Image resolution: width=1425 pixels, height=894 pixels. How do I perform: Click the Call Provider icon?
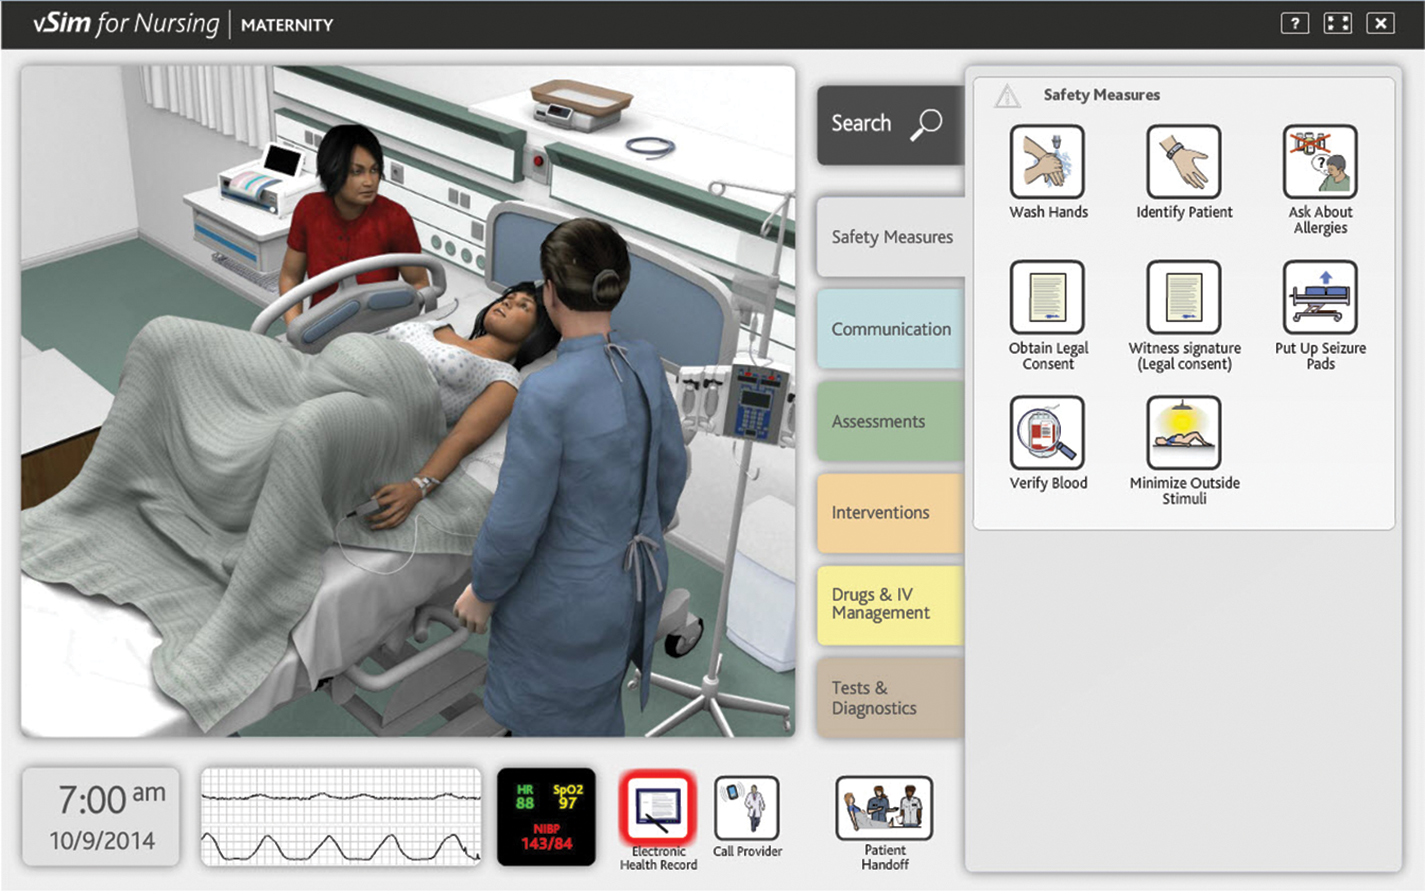(747, 808)
